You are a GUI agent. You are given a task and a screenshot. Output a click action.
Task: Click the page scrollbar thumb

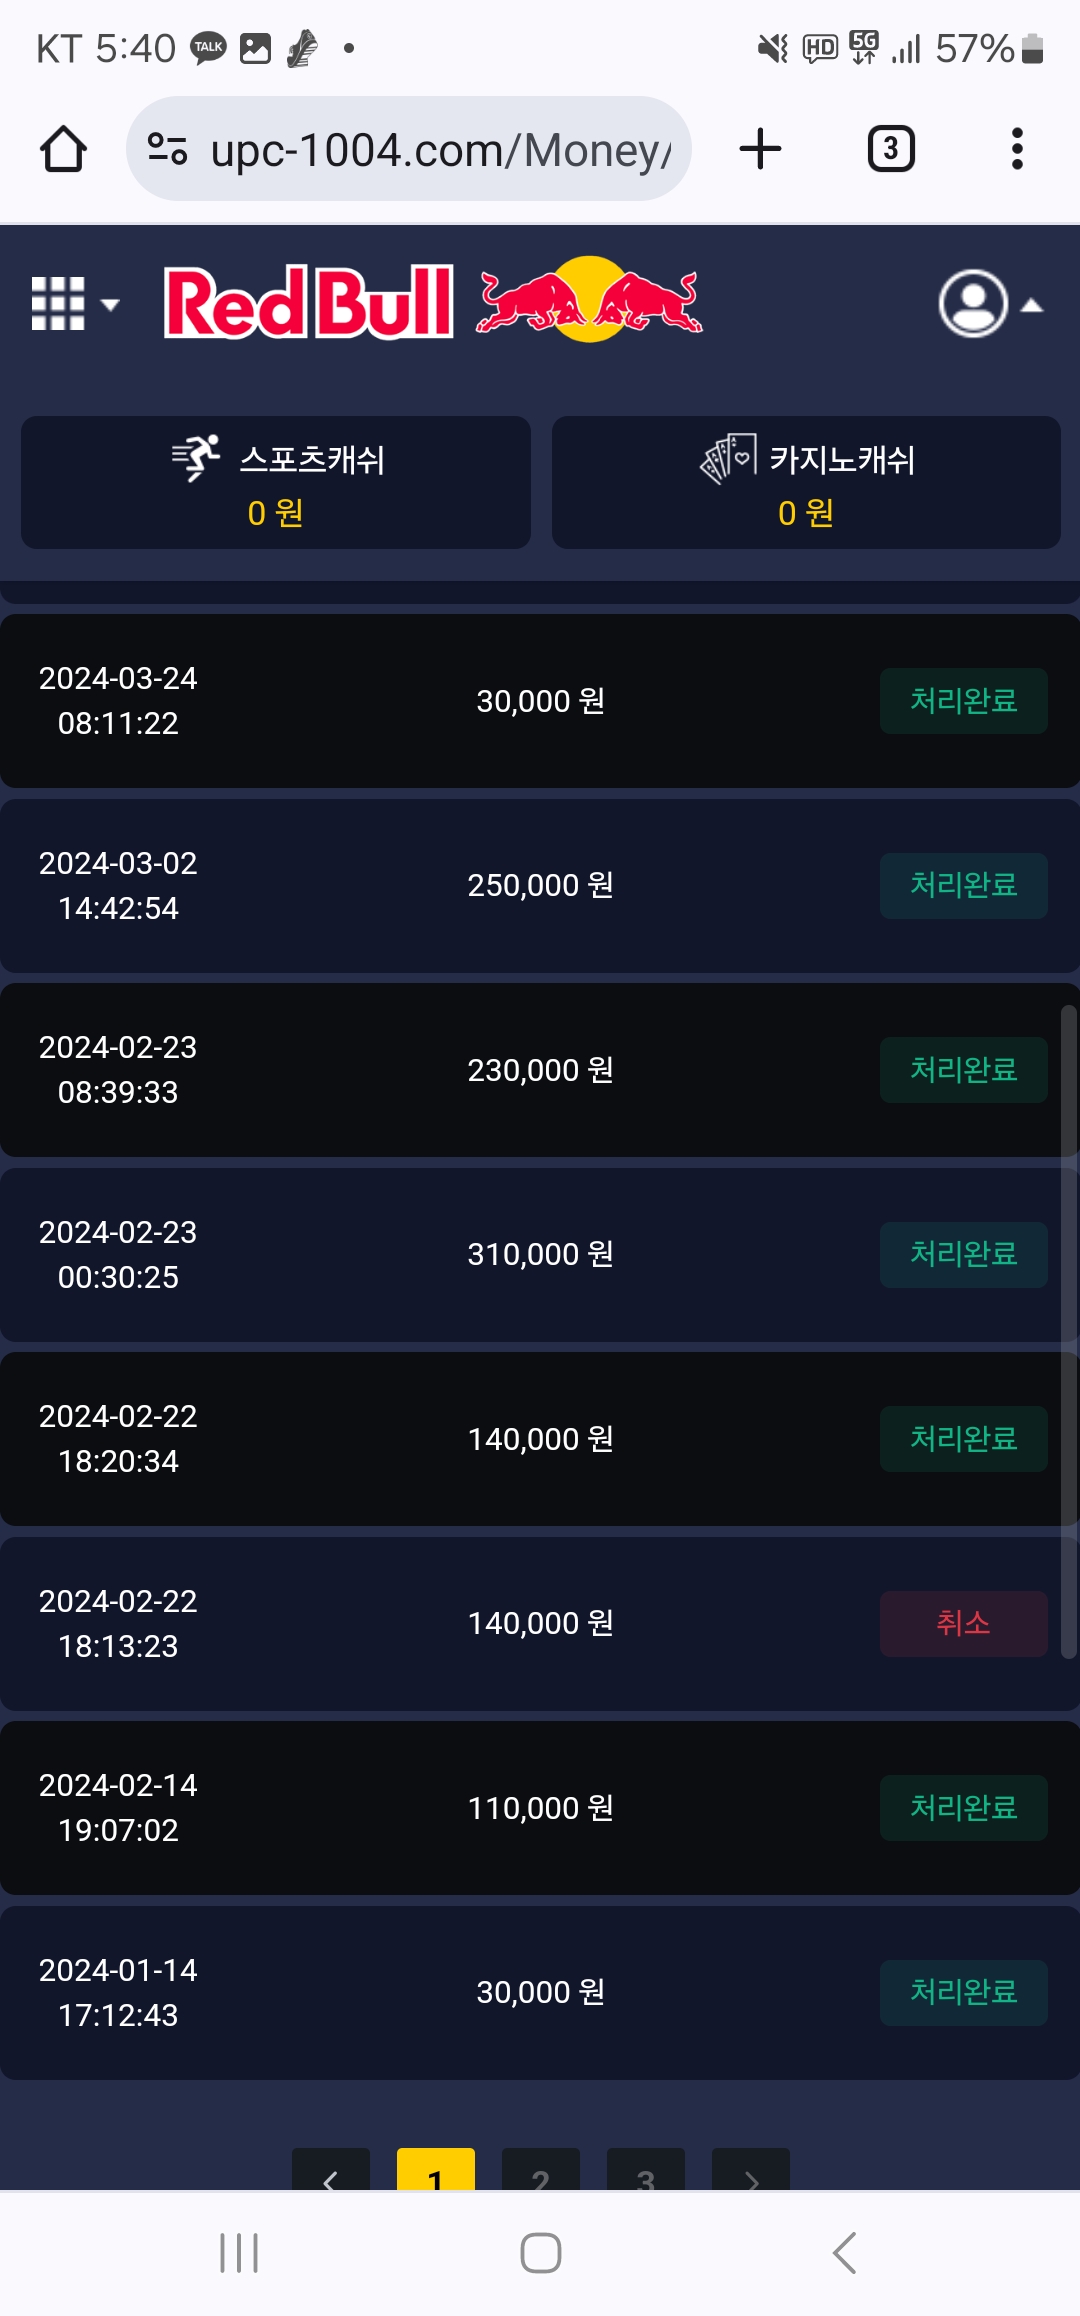pyautogui.click(x=1068, y=1330)
